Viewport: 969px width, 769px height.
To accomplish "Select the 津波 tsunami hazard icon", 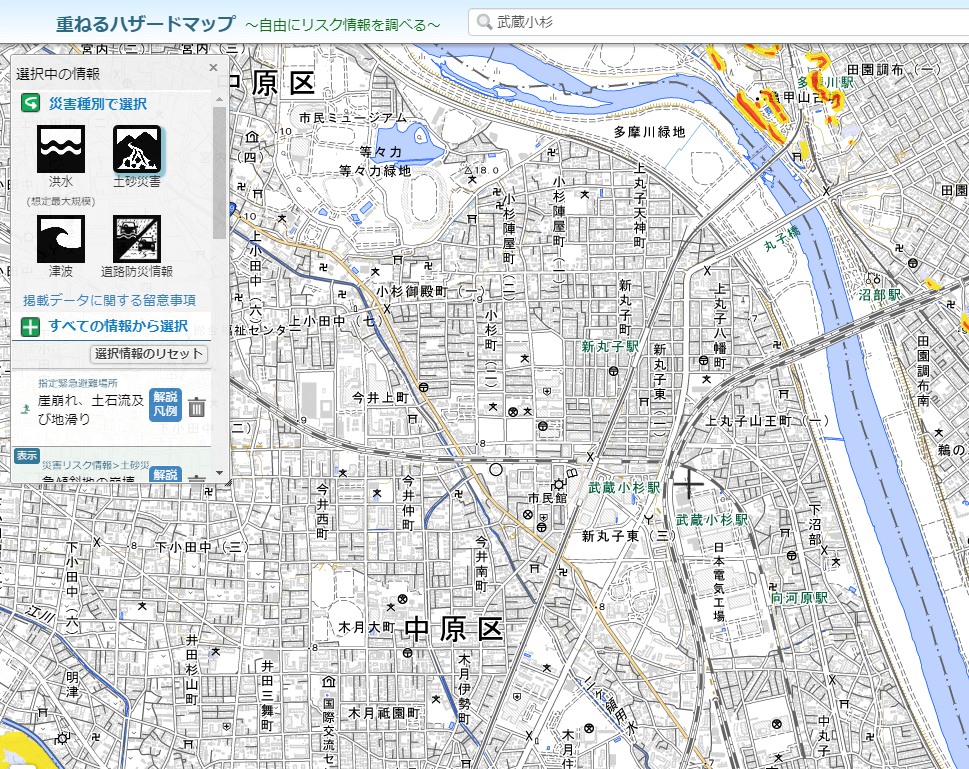I will pyautogui.click(x=61, y=239).
